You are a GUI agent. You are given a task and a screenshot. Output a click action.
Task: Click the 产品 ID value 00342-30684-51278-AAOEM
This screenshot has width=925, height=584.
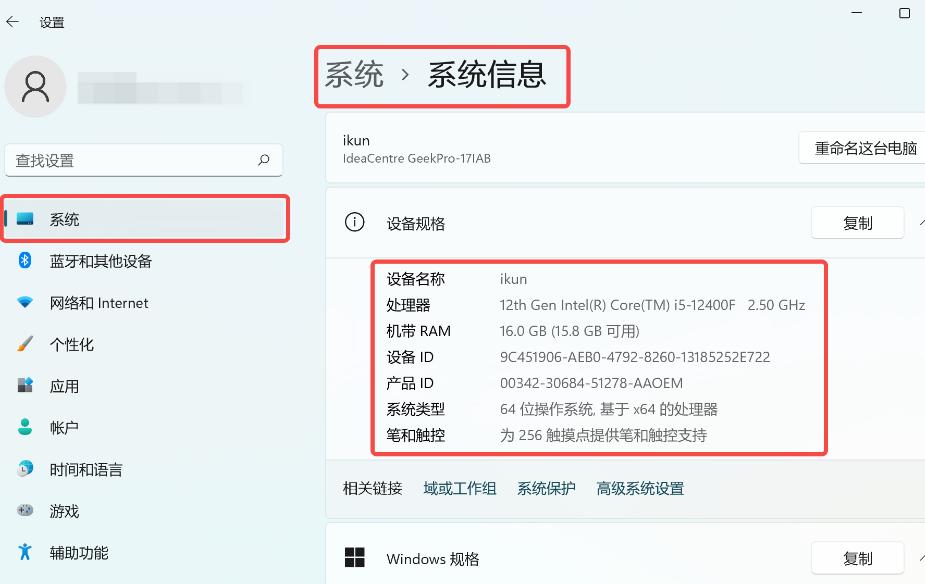(591, 383)
